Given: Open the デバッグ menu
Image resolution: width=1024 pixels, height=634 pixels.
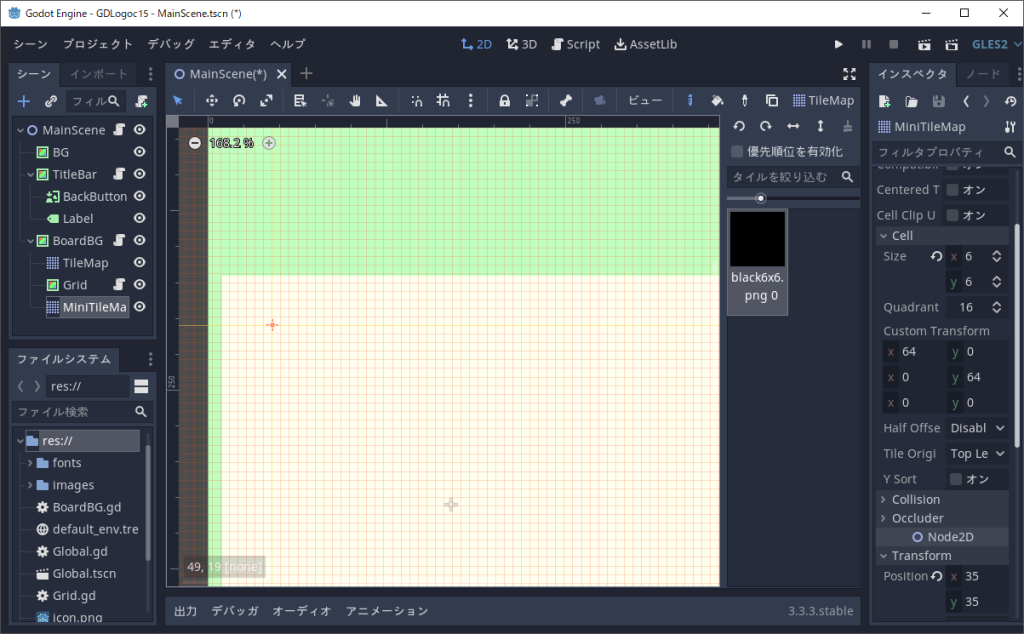Looking at the screenshot, I should tap(171, 44).
